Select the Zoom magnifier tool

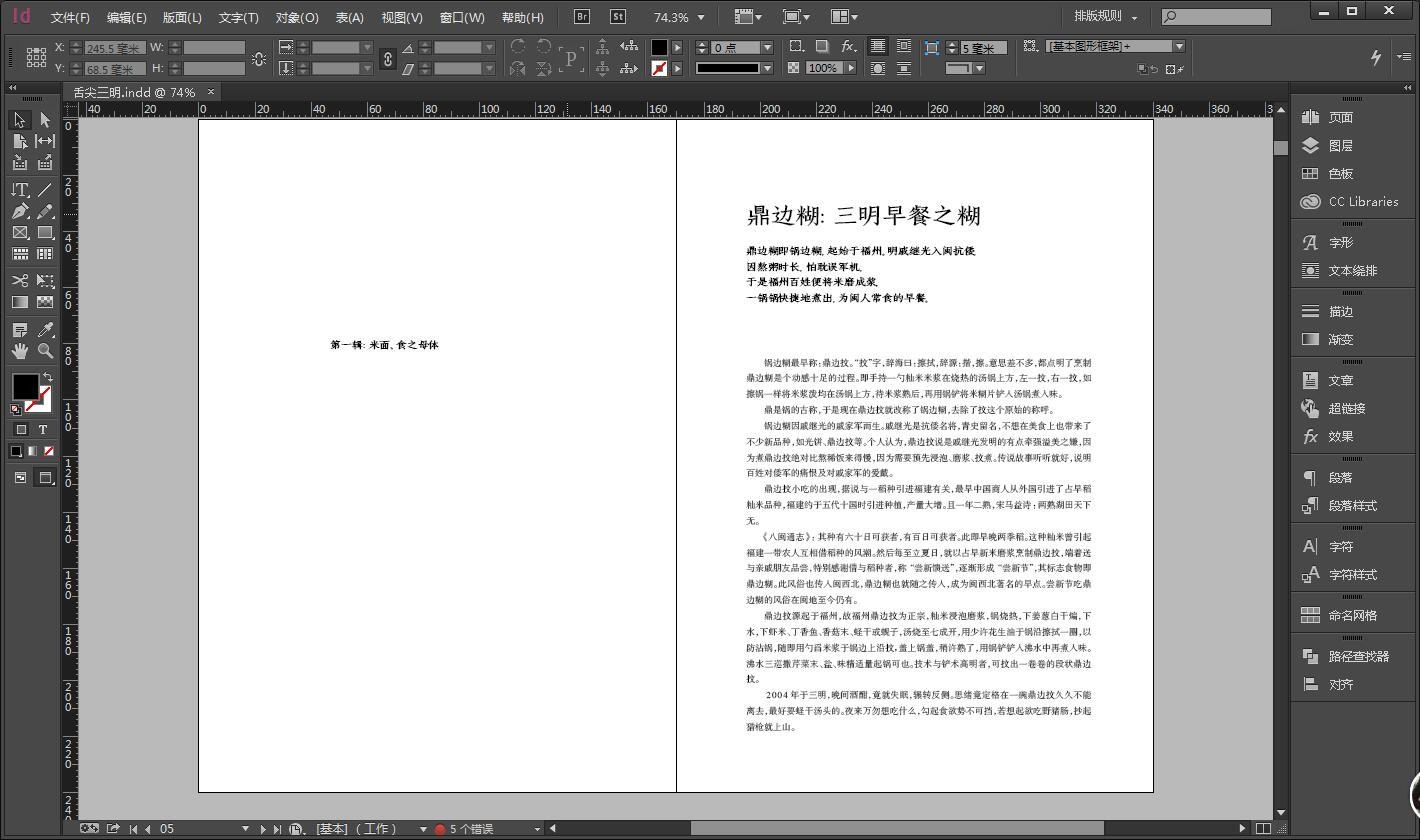(45, 351)
